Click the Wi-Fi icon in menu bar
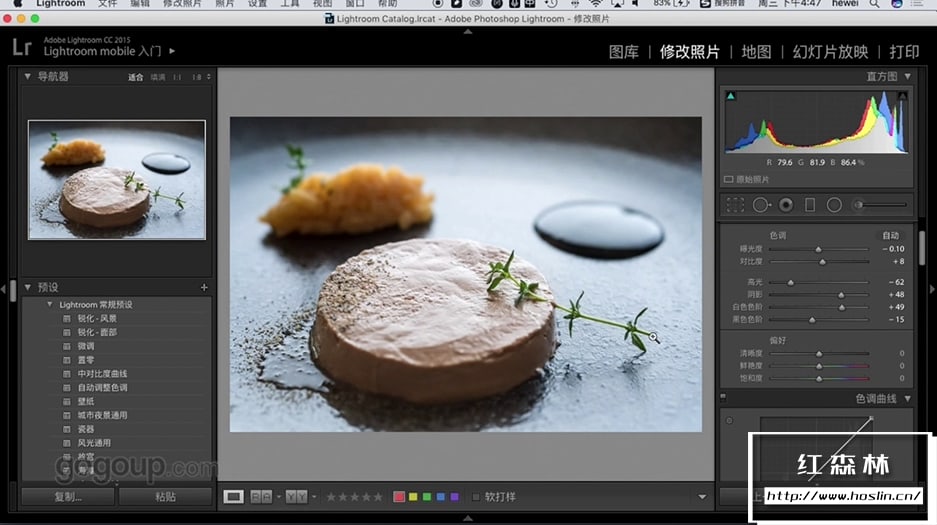937x525 pixels. point(595,4)
